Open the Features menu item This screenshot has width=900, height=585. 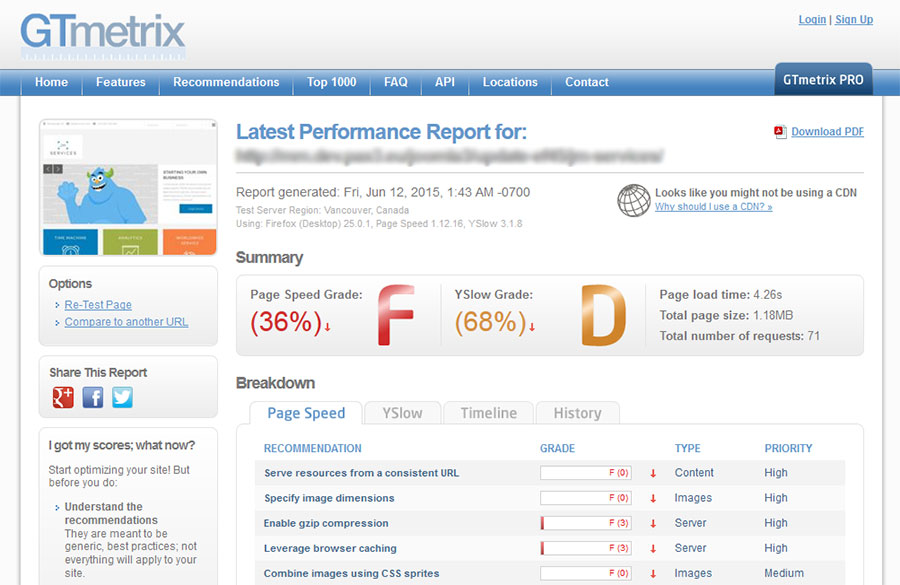tap(121, 82)
